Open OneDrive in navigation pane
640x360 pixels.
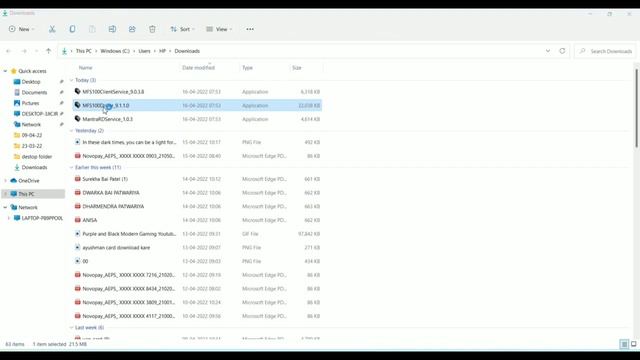29,180
